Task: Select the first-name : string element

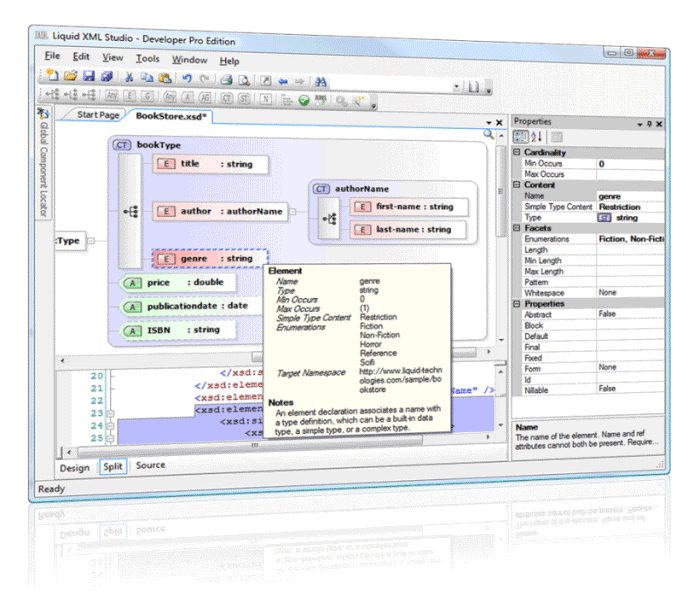Action: (x=409, y=207)
